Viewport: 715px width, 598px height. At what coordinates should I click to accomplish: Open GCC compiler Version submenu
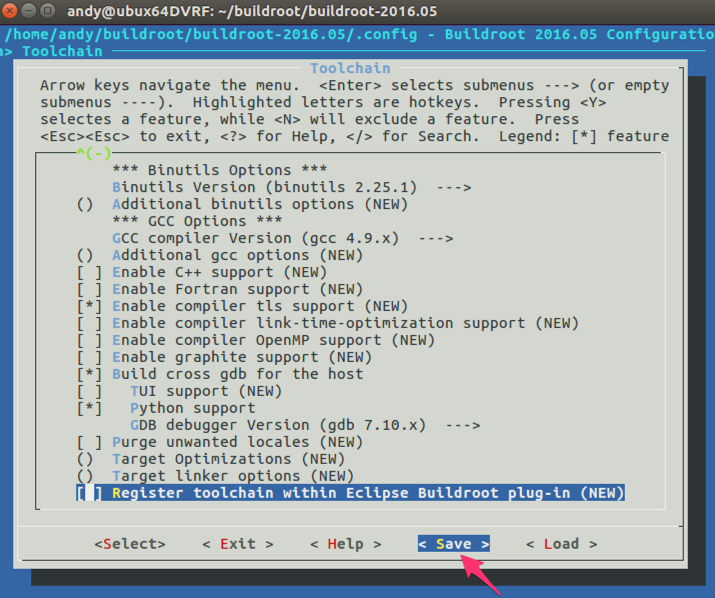tap(283, 238)
